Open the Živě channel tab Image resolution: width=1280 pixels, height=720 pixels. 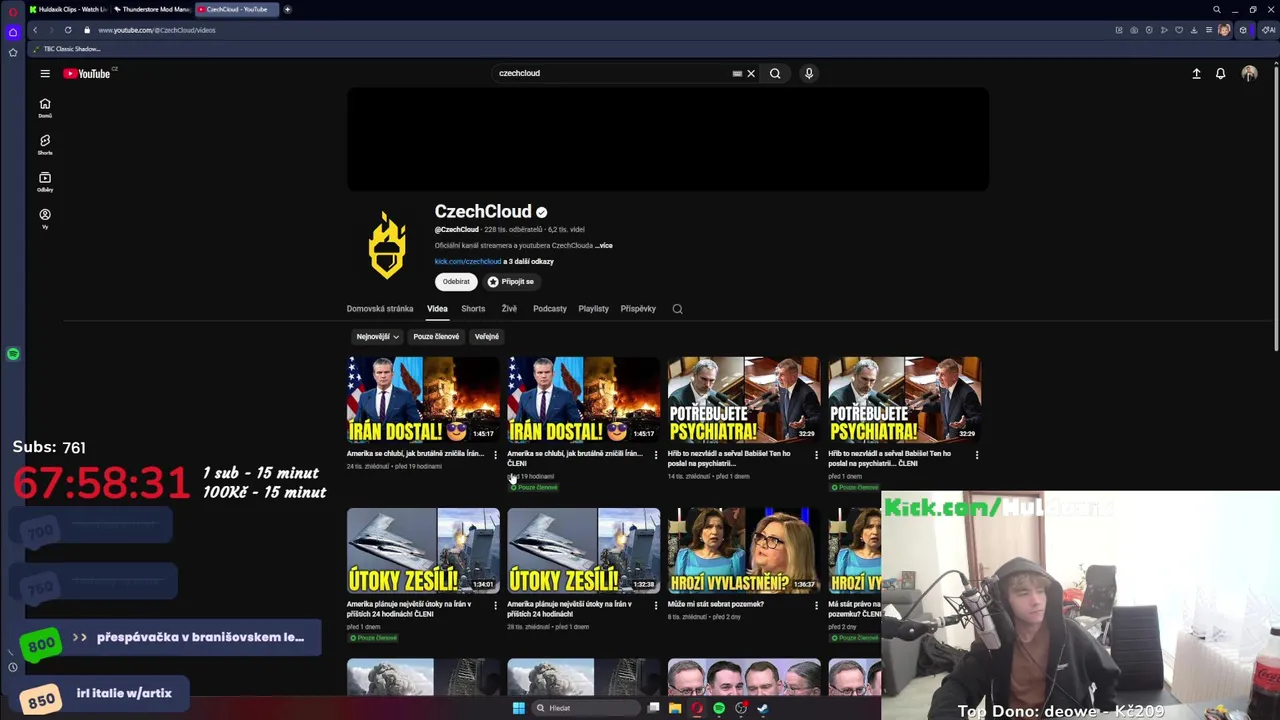click(x=509, y=309)
